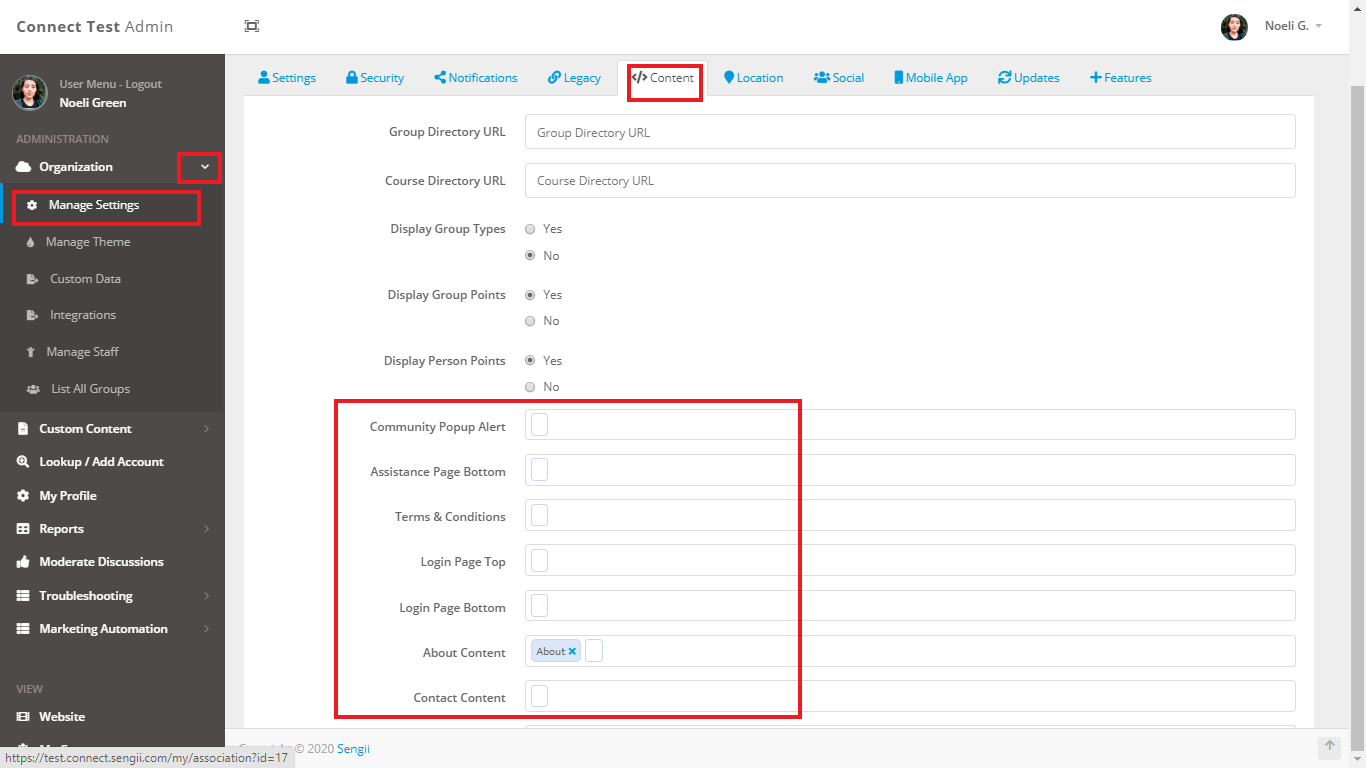Expand Marketing Automation chevron
This screenshot has width=1366, height=768.
tap(207, 629)
